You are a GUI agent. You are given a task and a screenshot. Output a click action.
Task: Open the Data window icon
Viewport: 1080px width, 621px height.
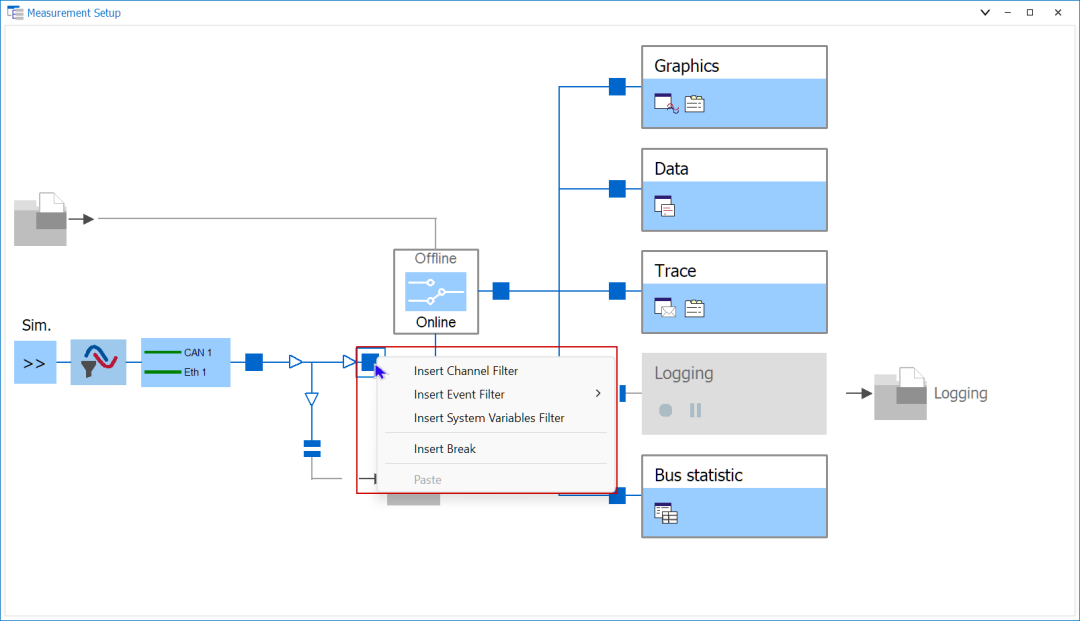(665, 206)
